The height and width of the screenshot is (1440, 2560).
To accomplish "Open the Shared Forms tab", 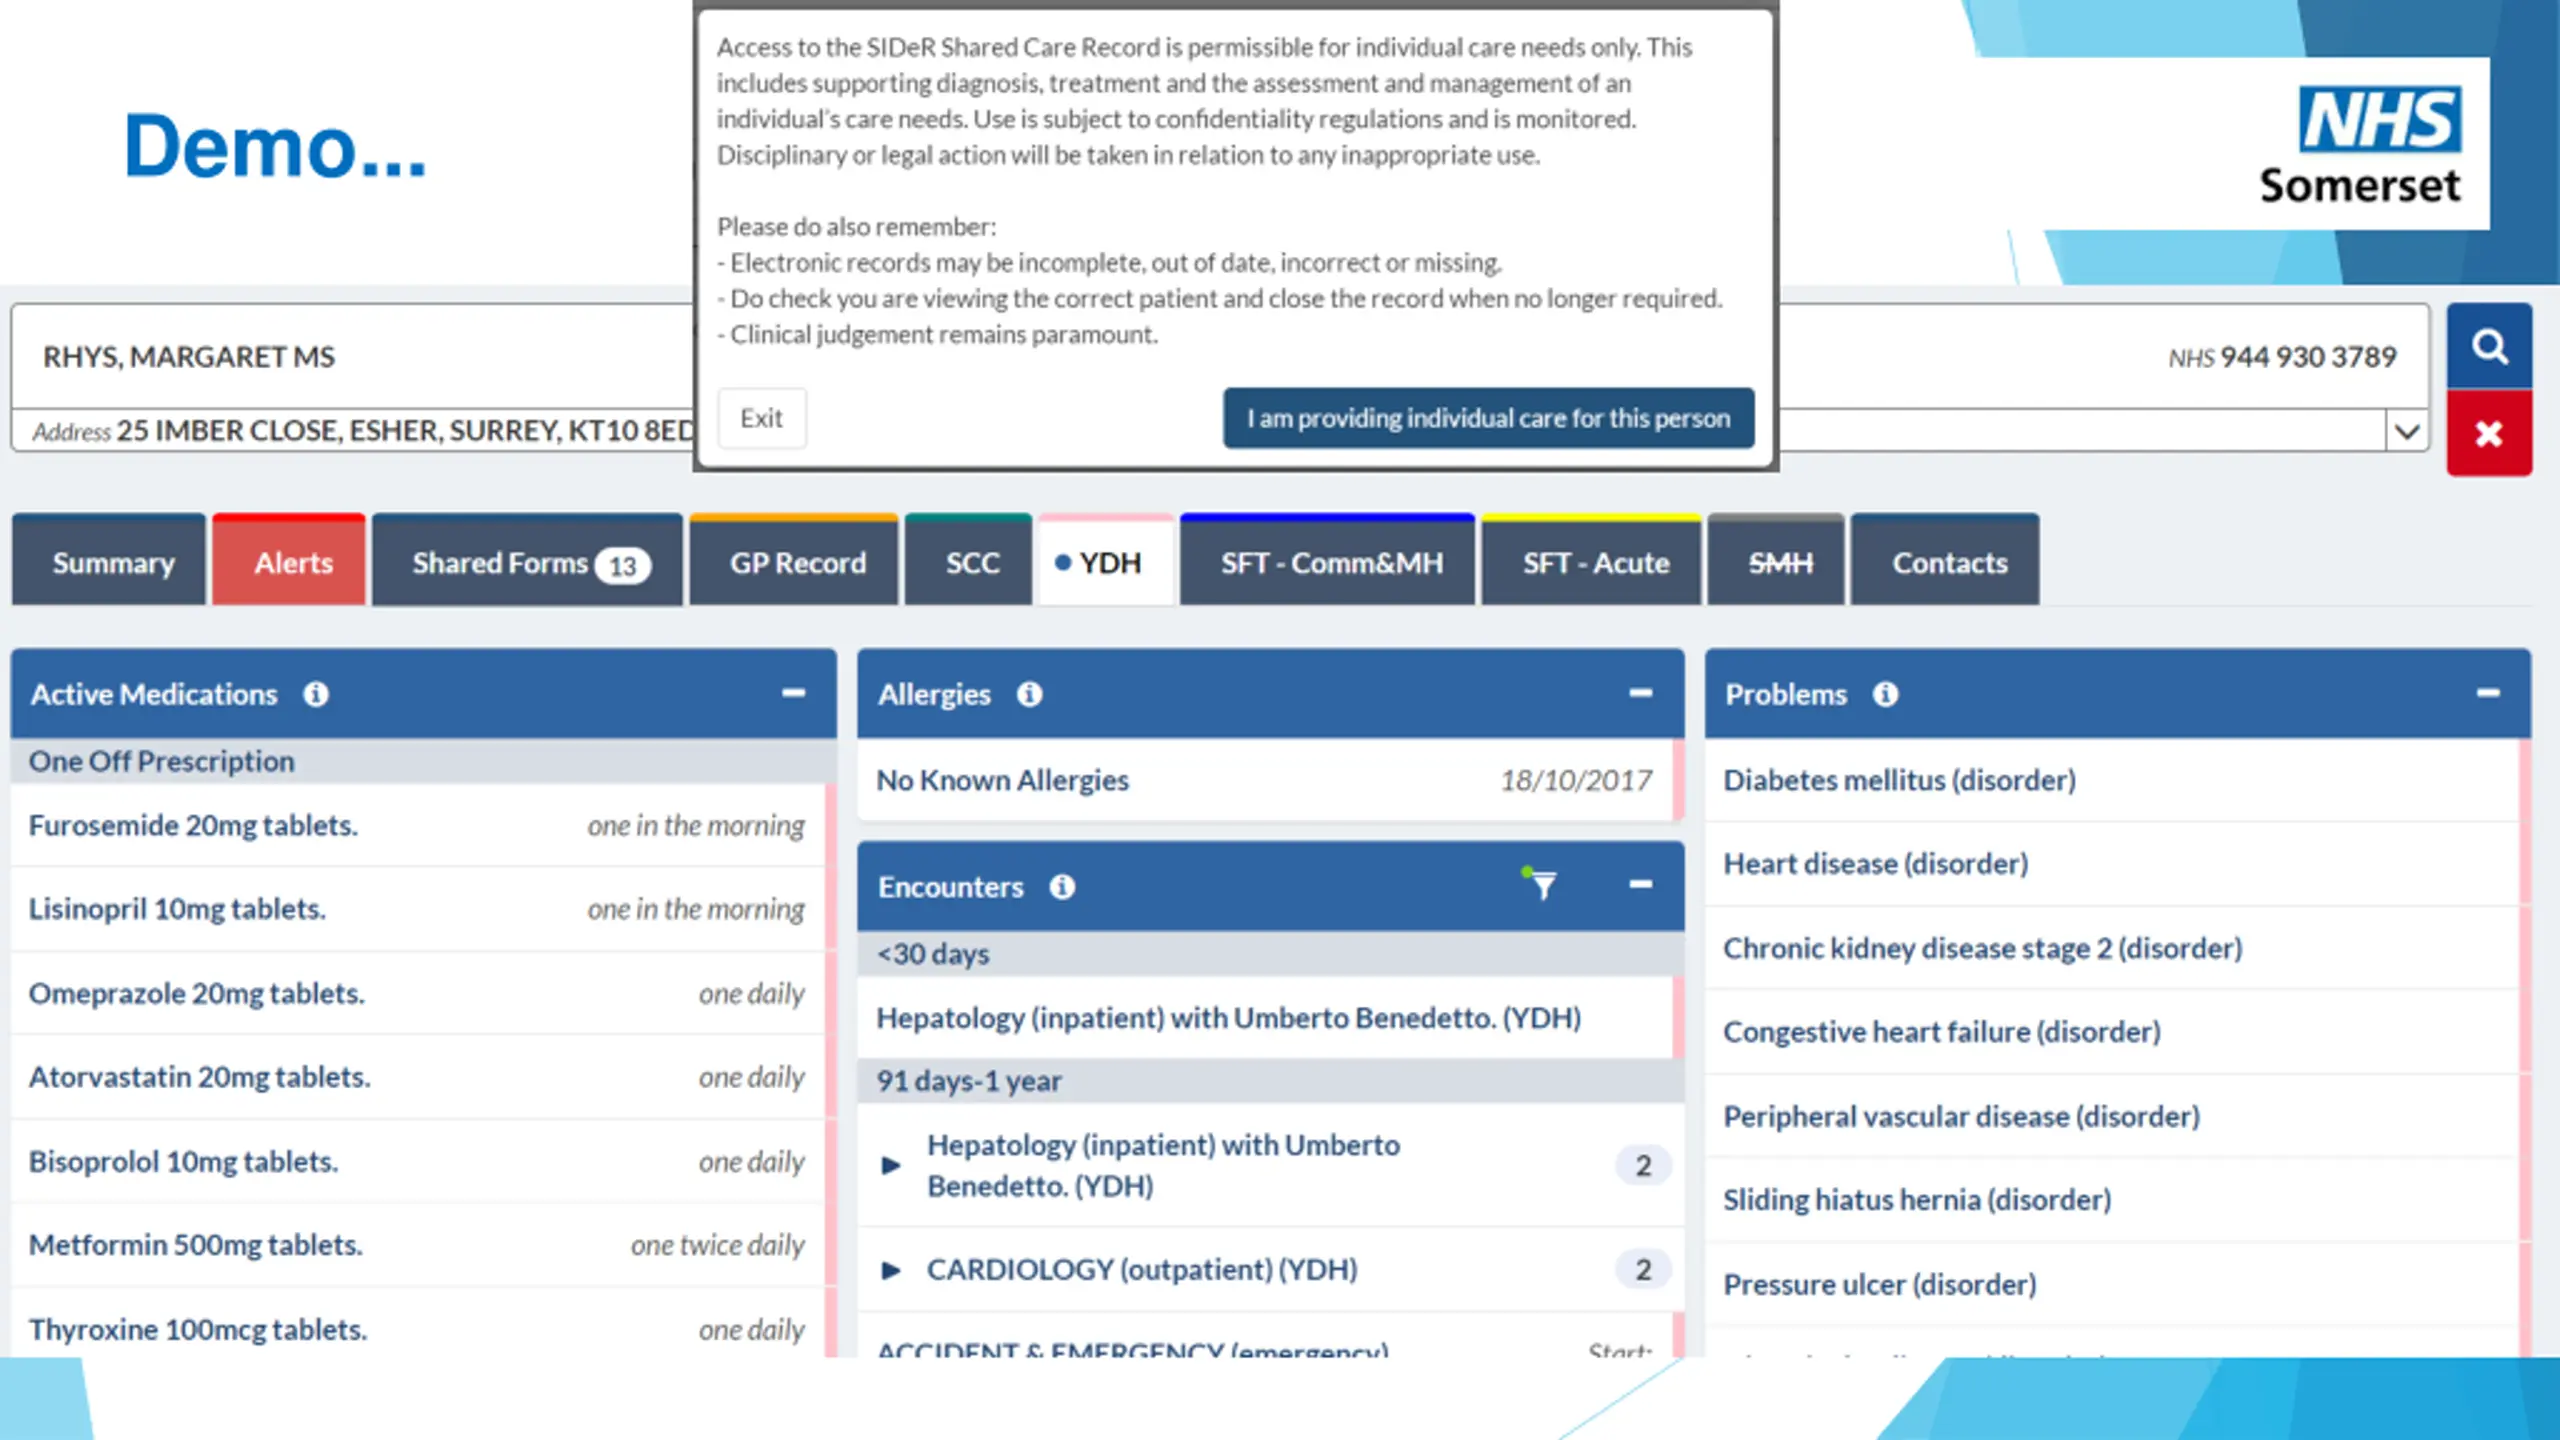I will (528, 563).
